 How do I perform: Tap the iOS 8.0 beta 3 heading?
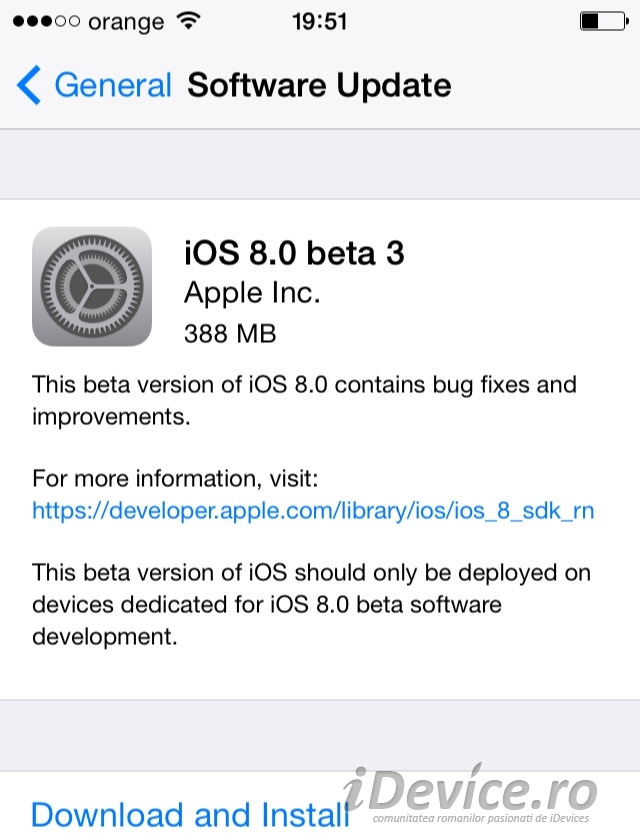(x=294, y=252)
